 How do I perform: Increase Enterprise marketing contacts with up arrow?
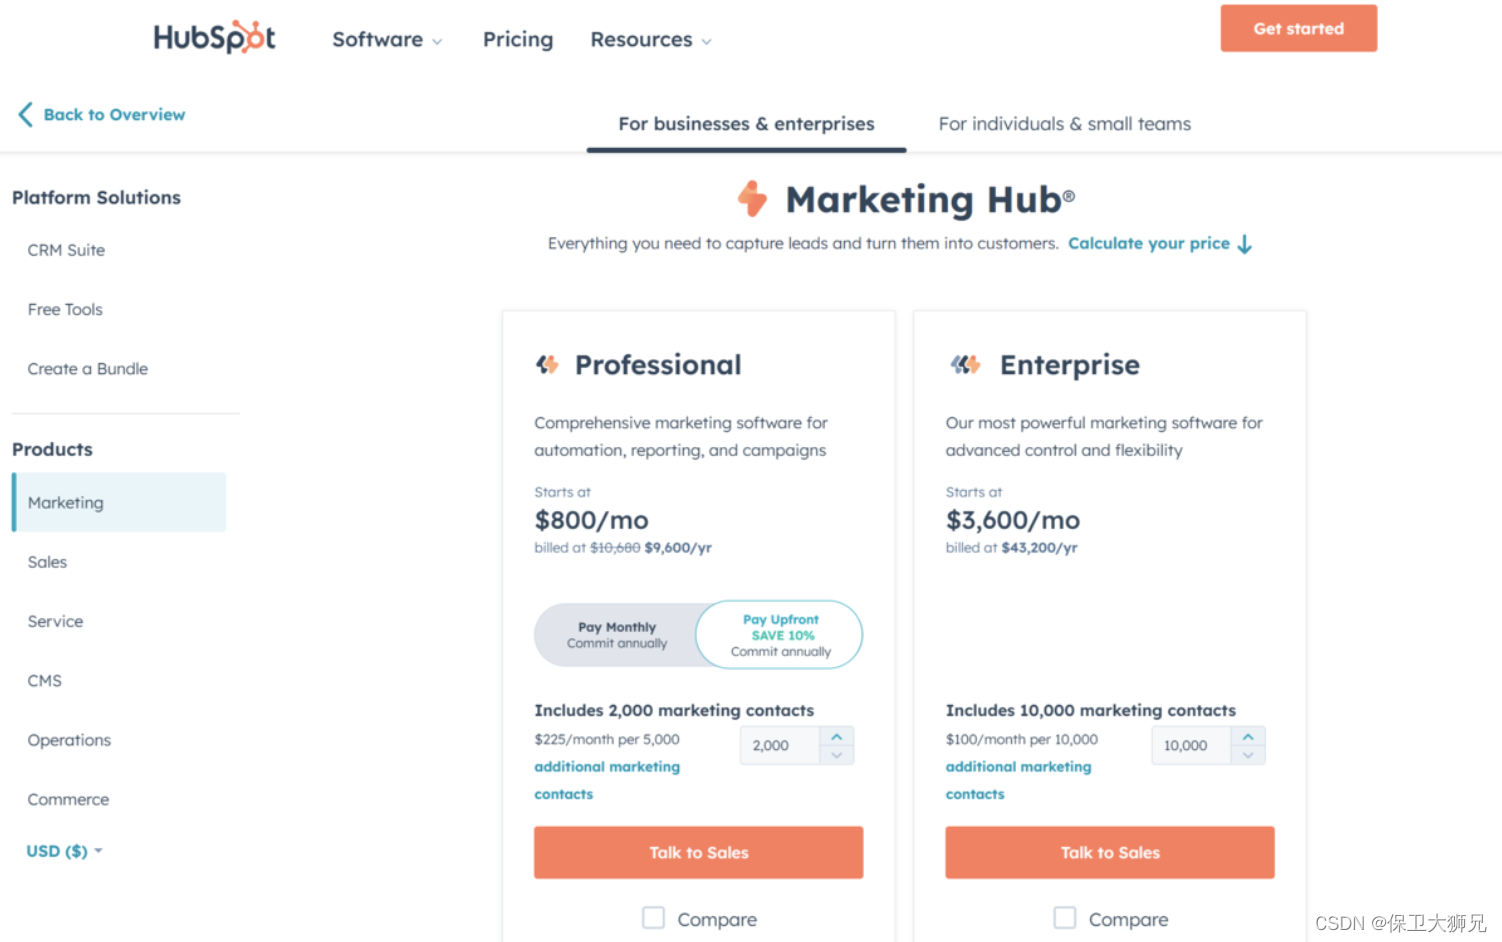point(1248,736)
